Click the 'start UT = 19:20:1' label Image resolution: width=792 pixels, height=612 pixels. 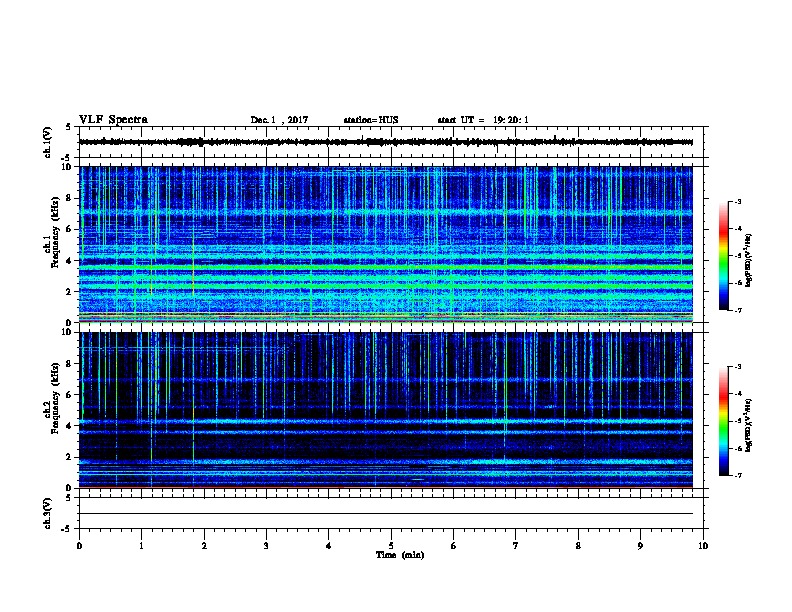click(483, 120)
